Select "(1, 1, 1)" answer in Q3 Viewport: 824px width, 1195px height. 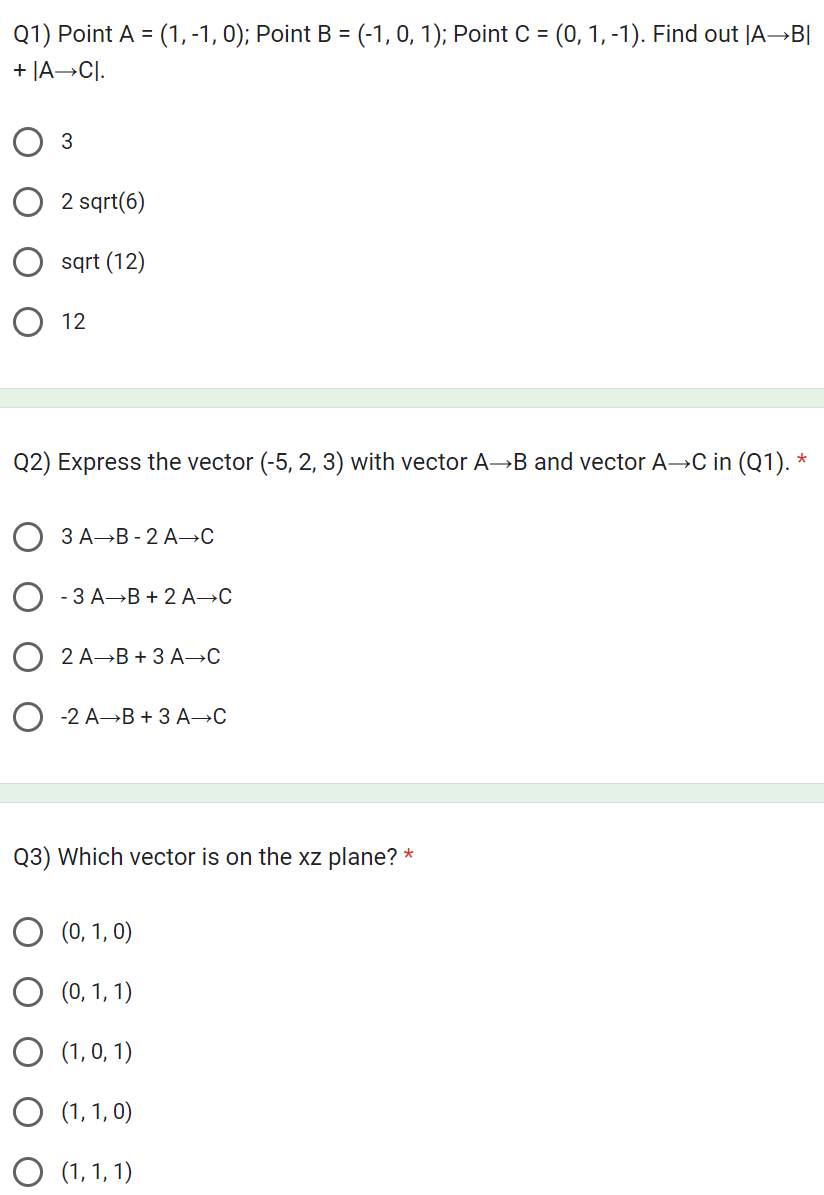pos(28,1171)
